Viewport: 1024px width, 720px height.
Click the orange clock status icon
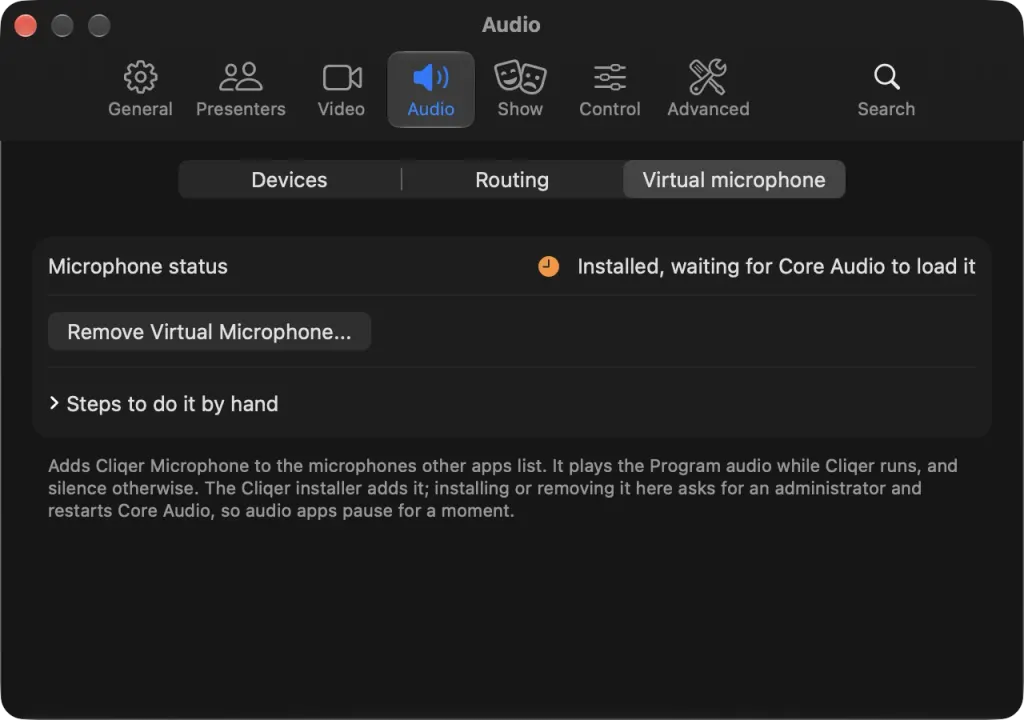point(549,267)
